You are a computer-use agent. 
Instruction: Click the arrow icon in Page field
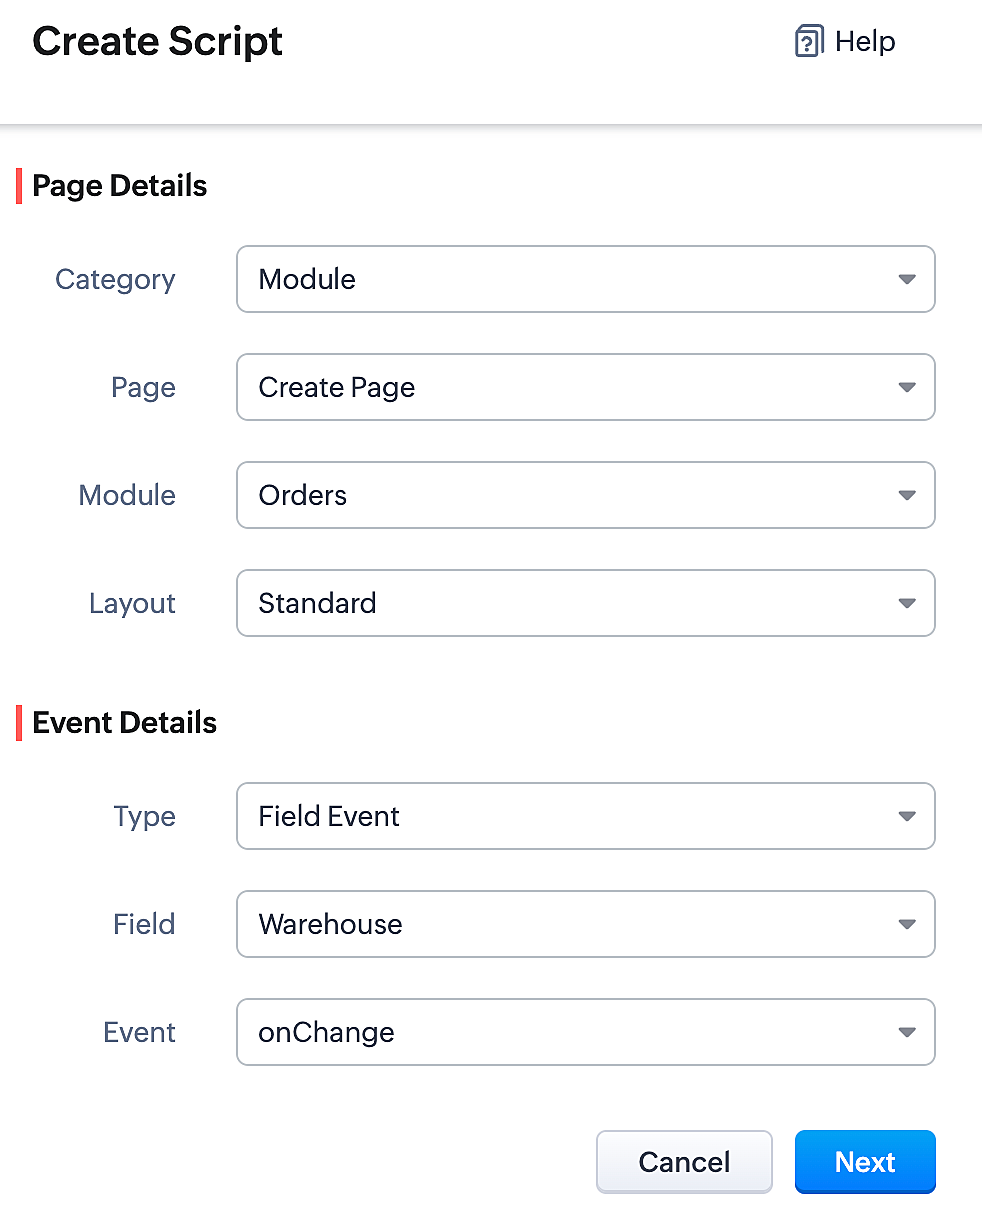coord(907,387)
